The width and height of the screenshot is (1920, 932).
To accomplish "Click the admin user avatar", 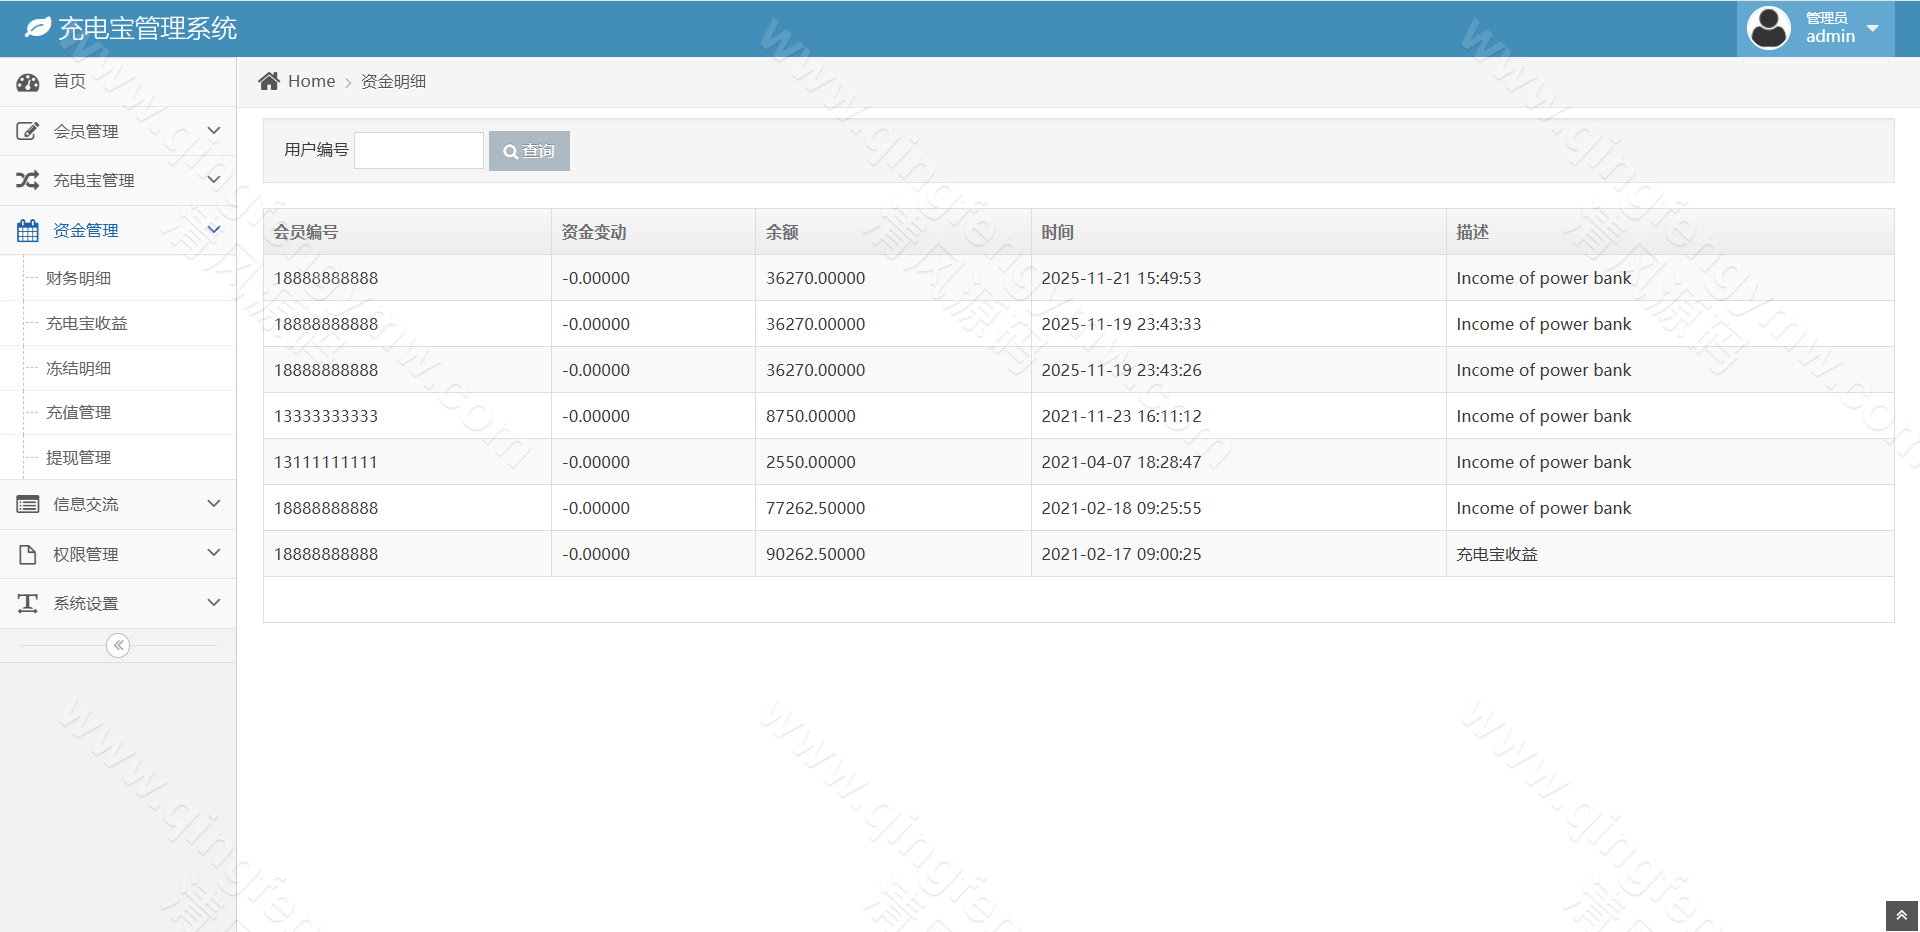I will click(1768, 28).
